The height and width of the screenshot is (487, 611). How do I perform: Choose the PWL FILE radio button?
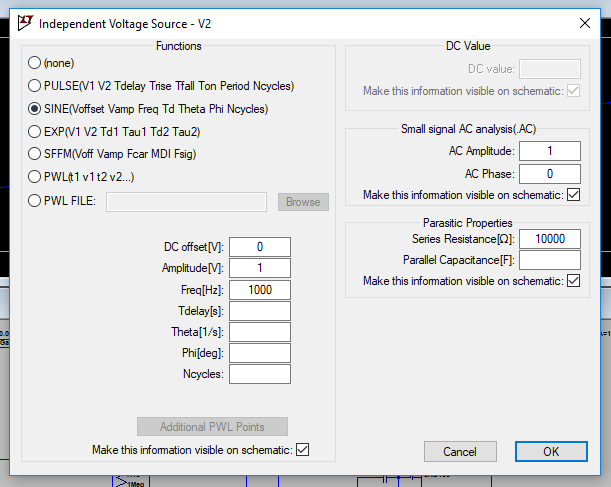(x=35, y=202)
